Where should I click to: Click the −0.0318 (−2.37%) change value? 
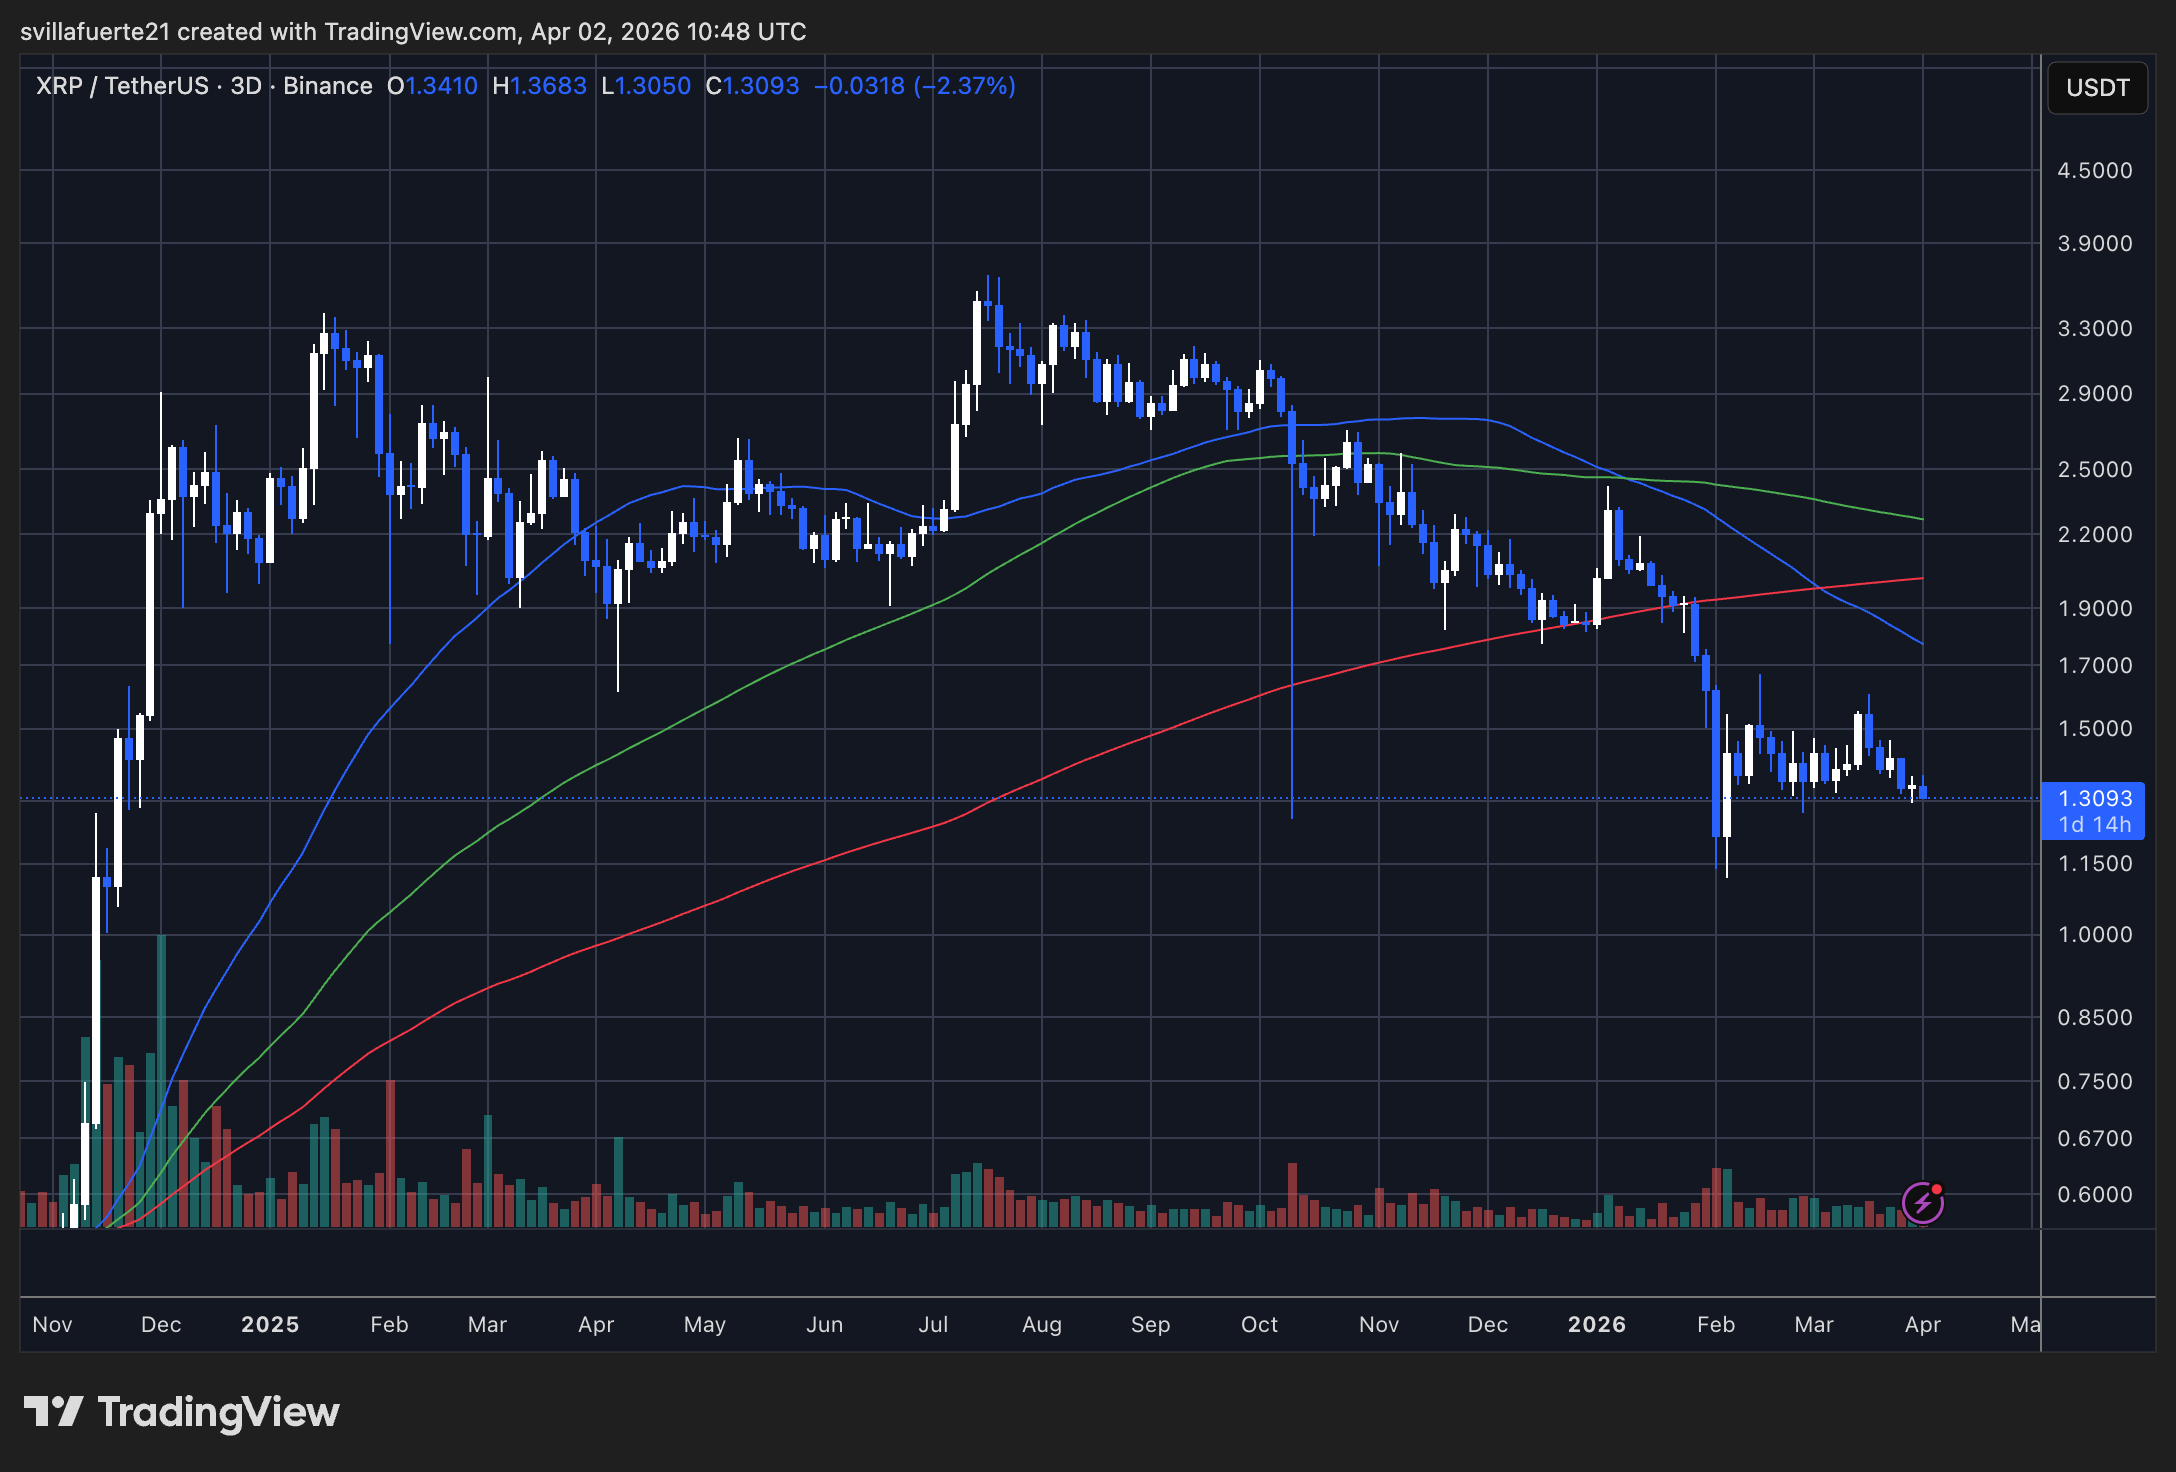point(914,86)
